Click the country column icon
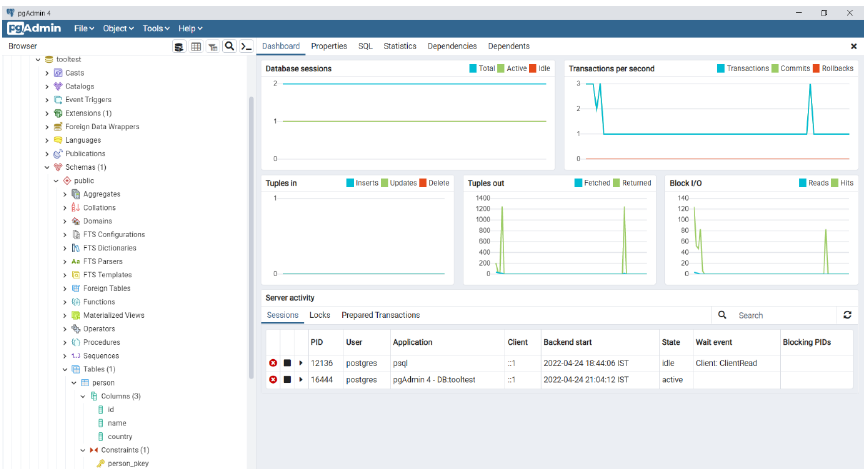The height and width of the screenshot is (469, 868). click(101, 436)
